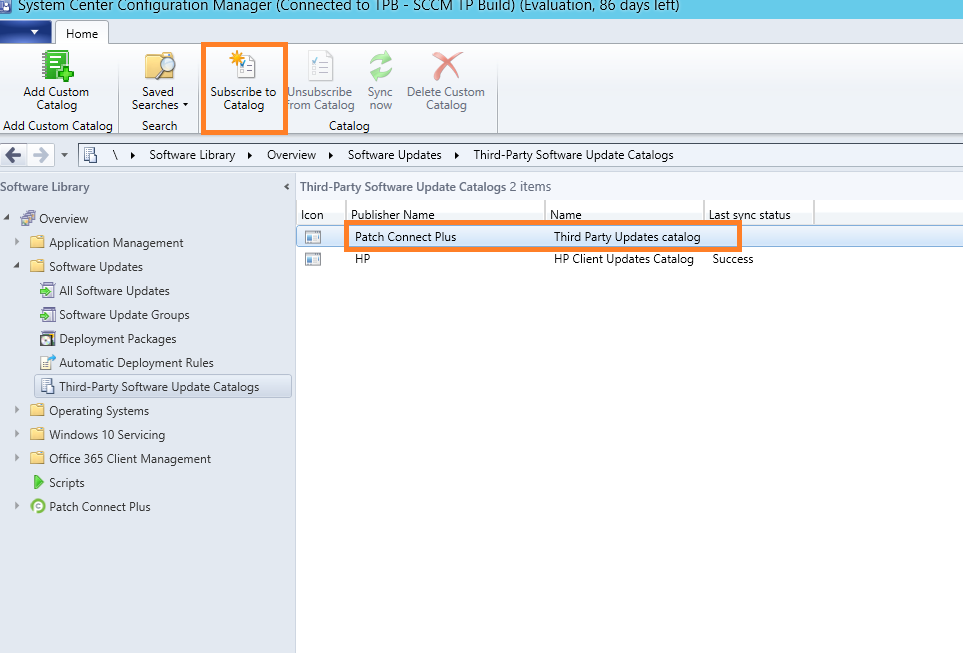This screenshot has height=653, width=963.
Task: Expand the Office 365 Client Management node
Action: pos(17,458)
